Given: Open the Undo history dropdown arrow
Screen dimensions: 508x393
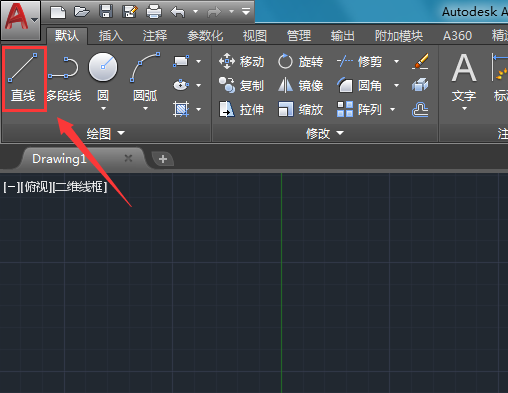Looking at the screenshot, I should tap(196, 12).
